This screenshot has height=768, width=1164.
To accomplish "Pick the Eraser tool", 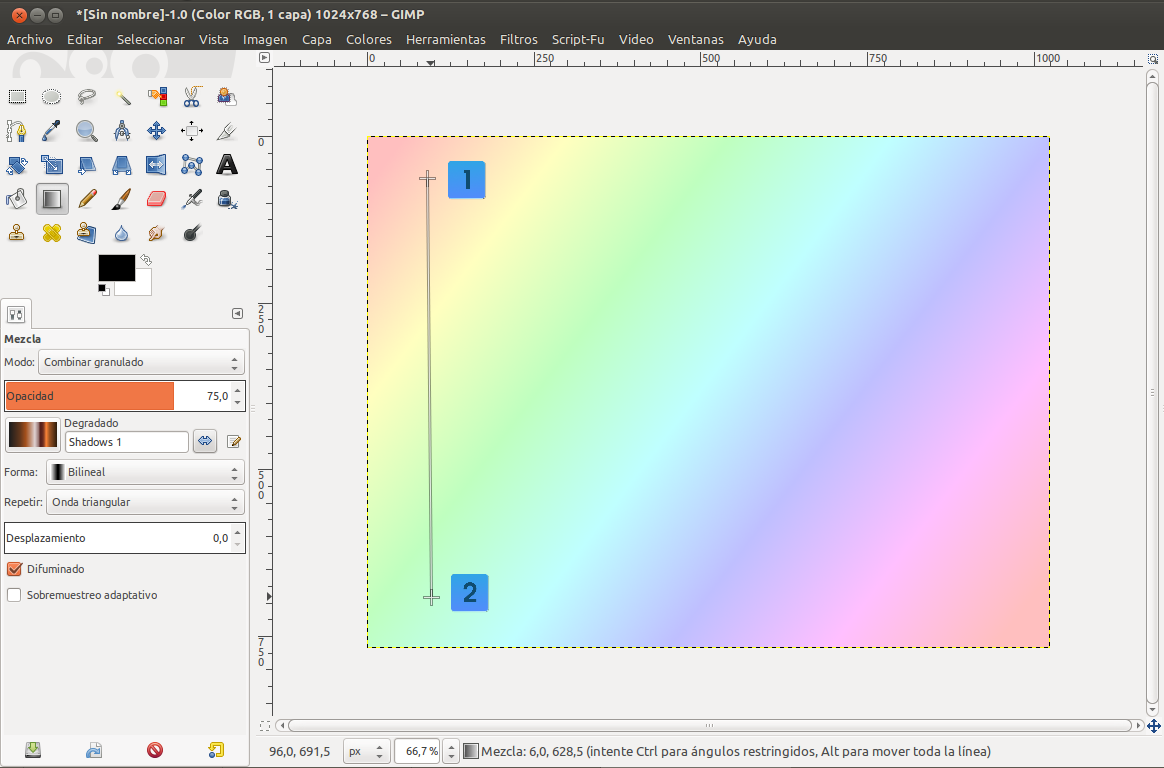I will pos(156,199).
